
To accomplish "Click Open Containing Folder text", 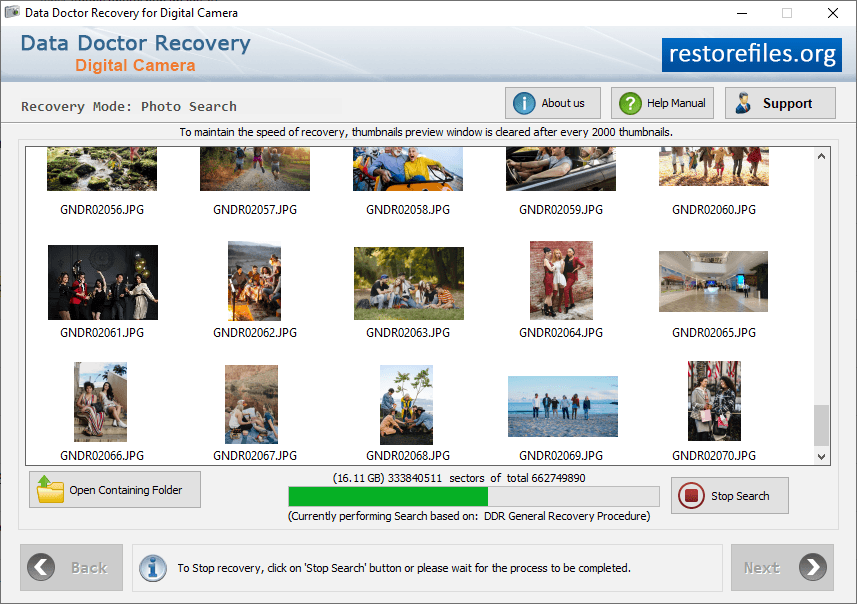I will pos(126,490).
